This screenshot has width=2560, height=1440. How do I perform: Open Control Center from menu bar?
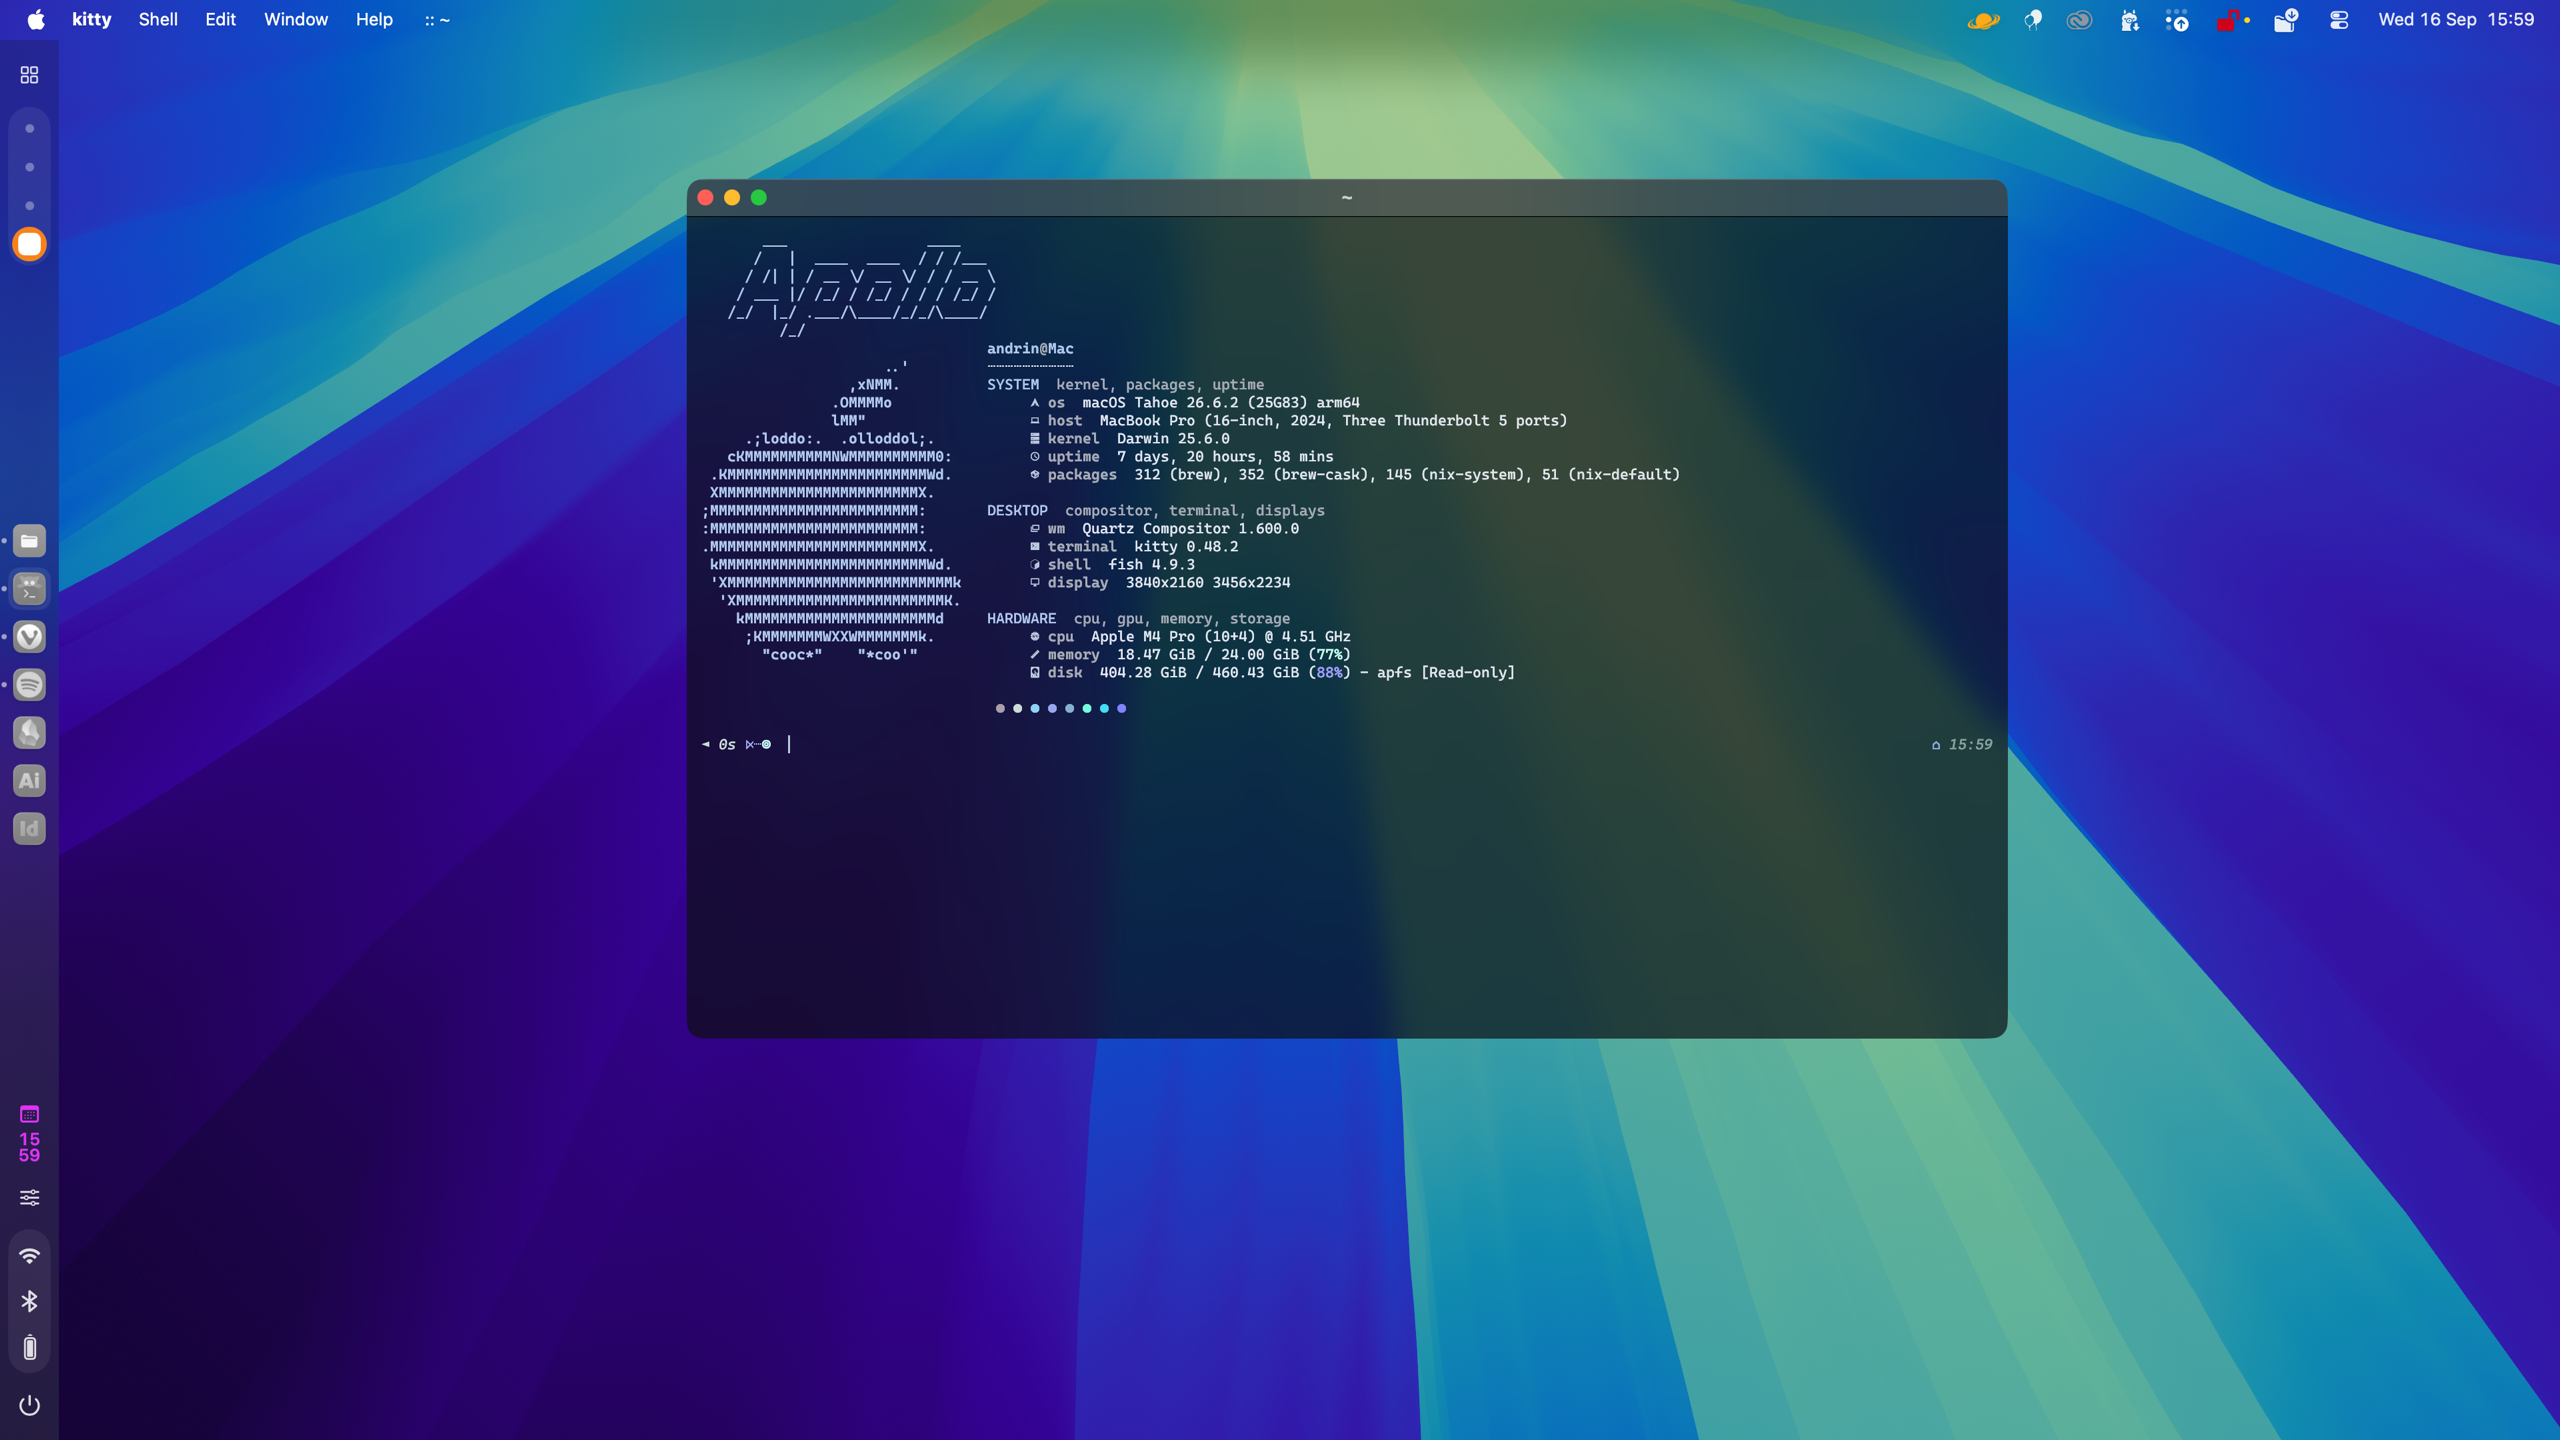2339,20
